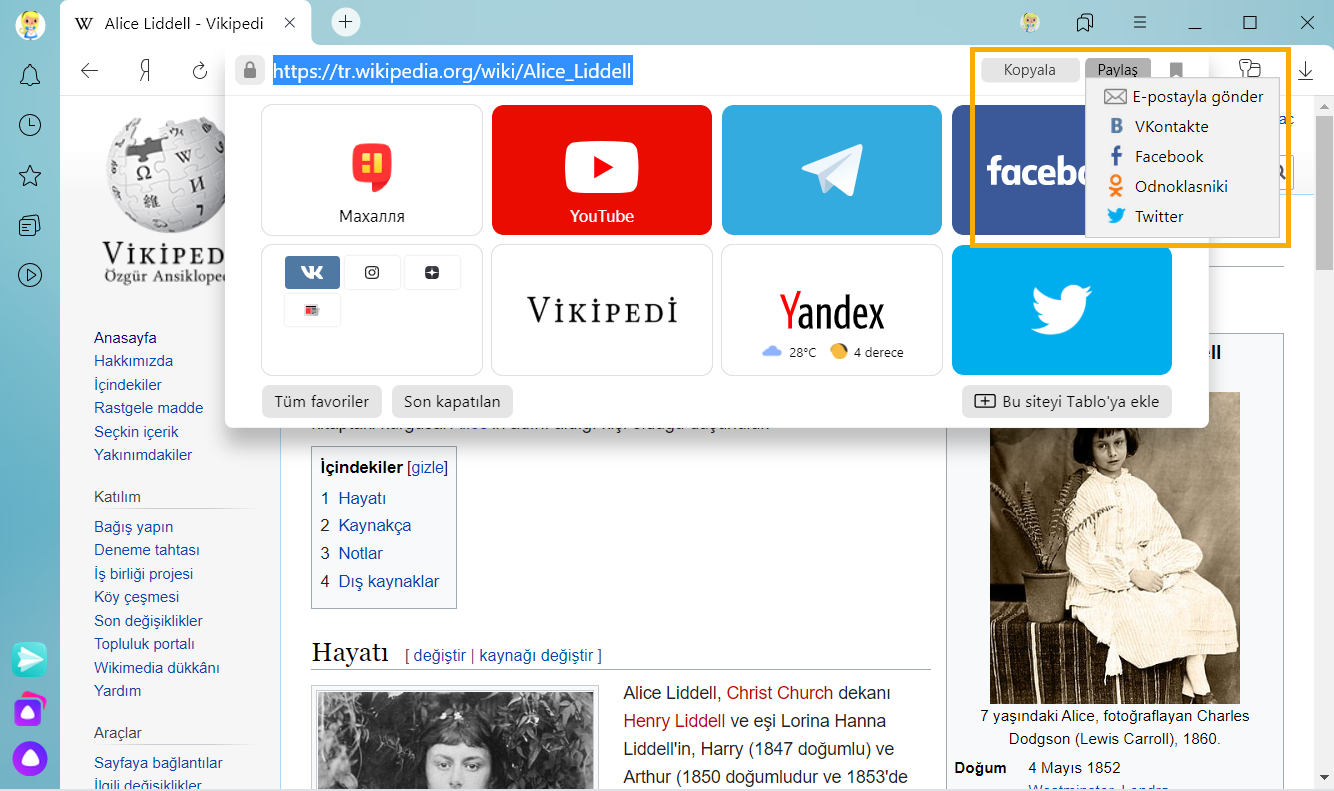This screenshot has width=1334, height=791.
Task: Reload the current page
Action: click(199, 70)
